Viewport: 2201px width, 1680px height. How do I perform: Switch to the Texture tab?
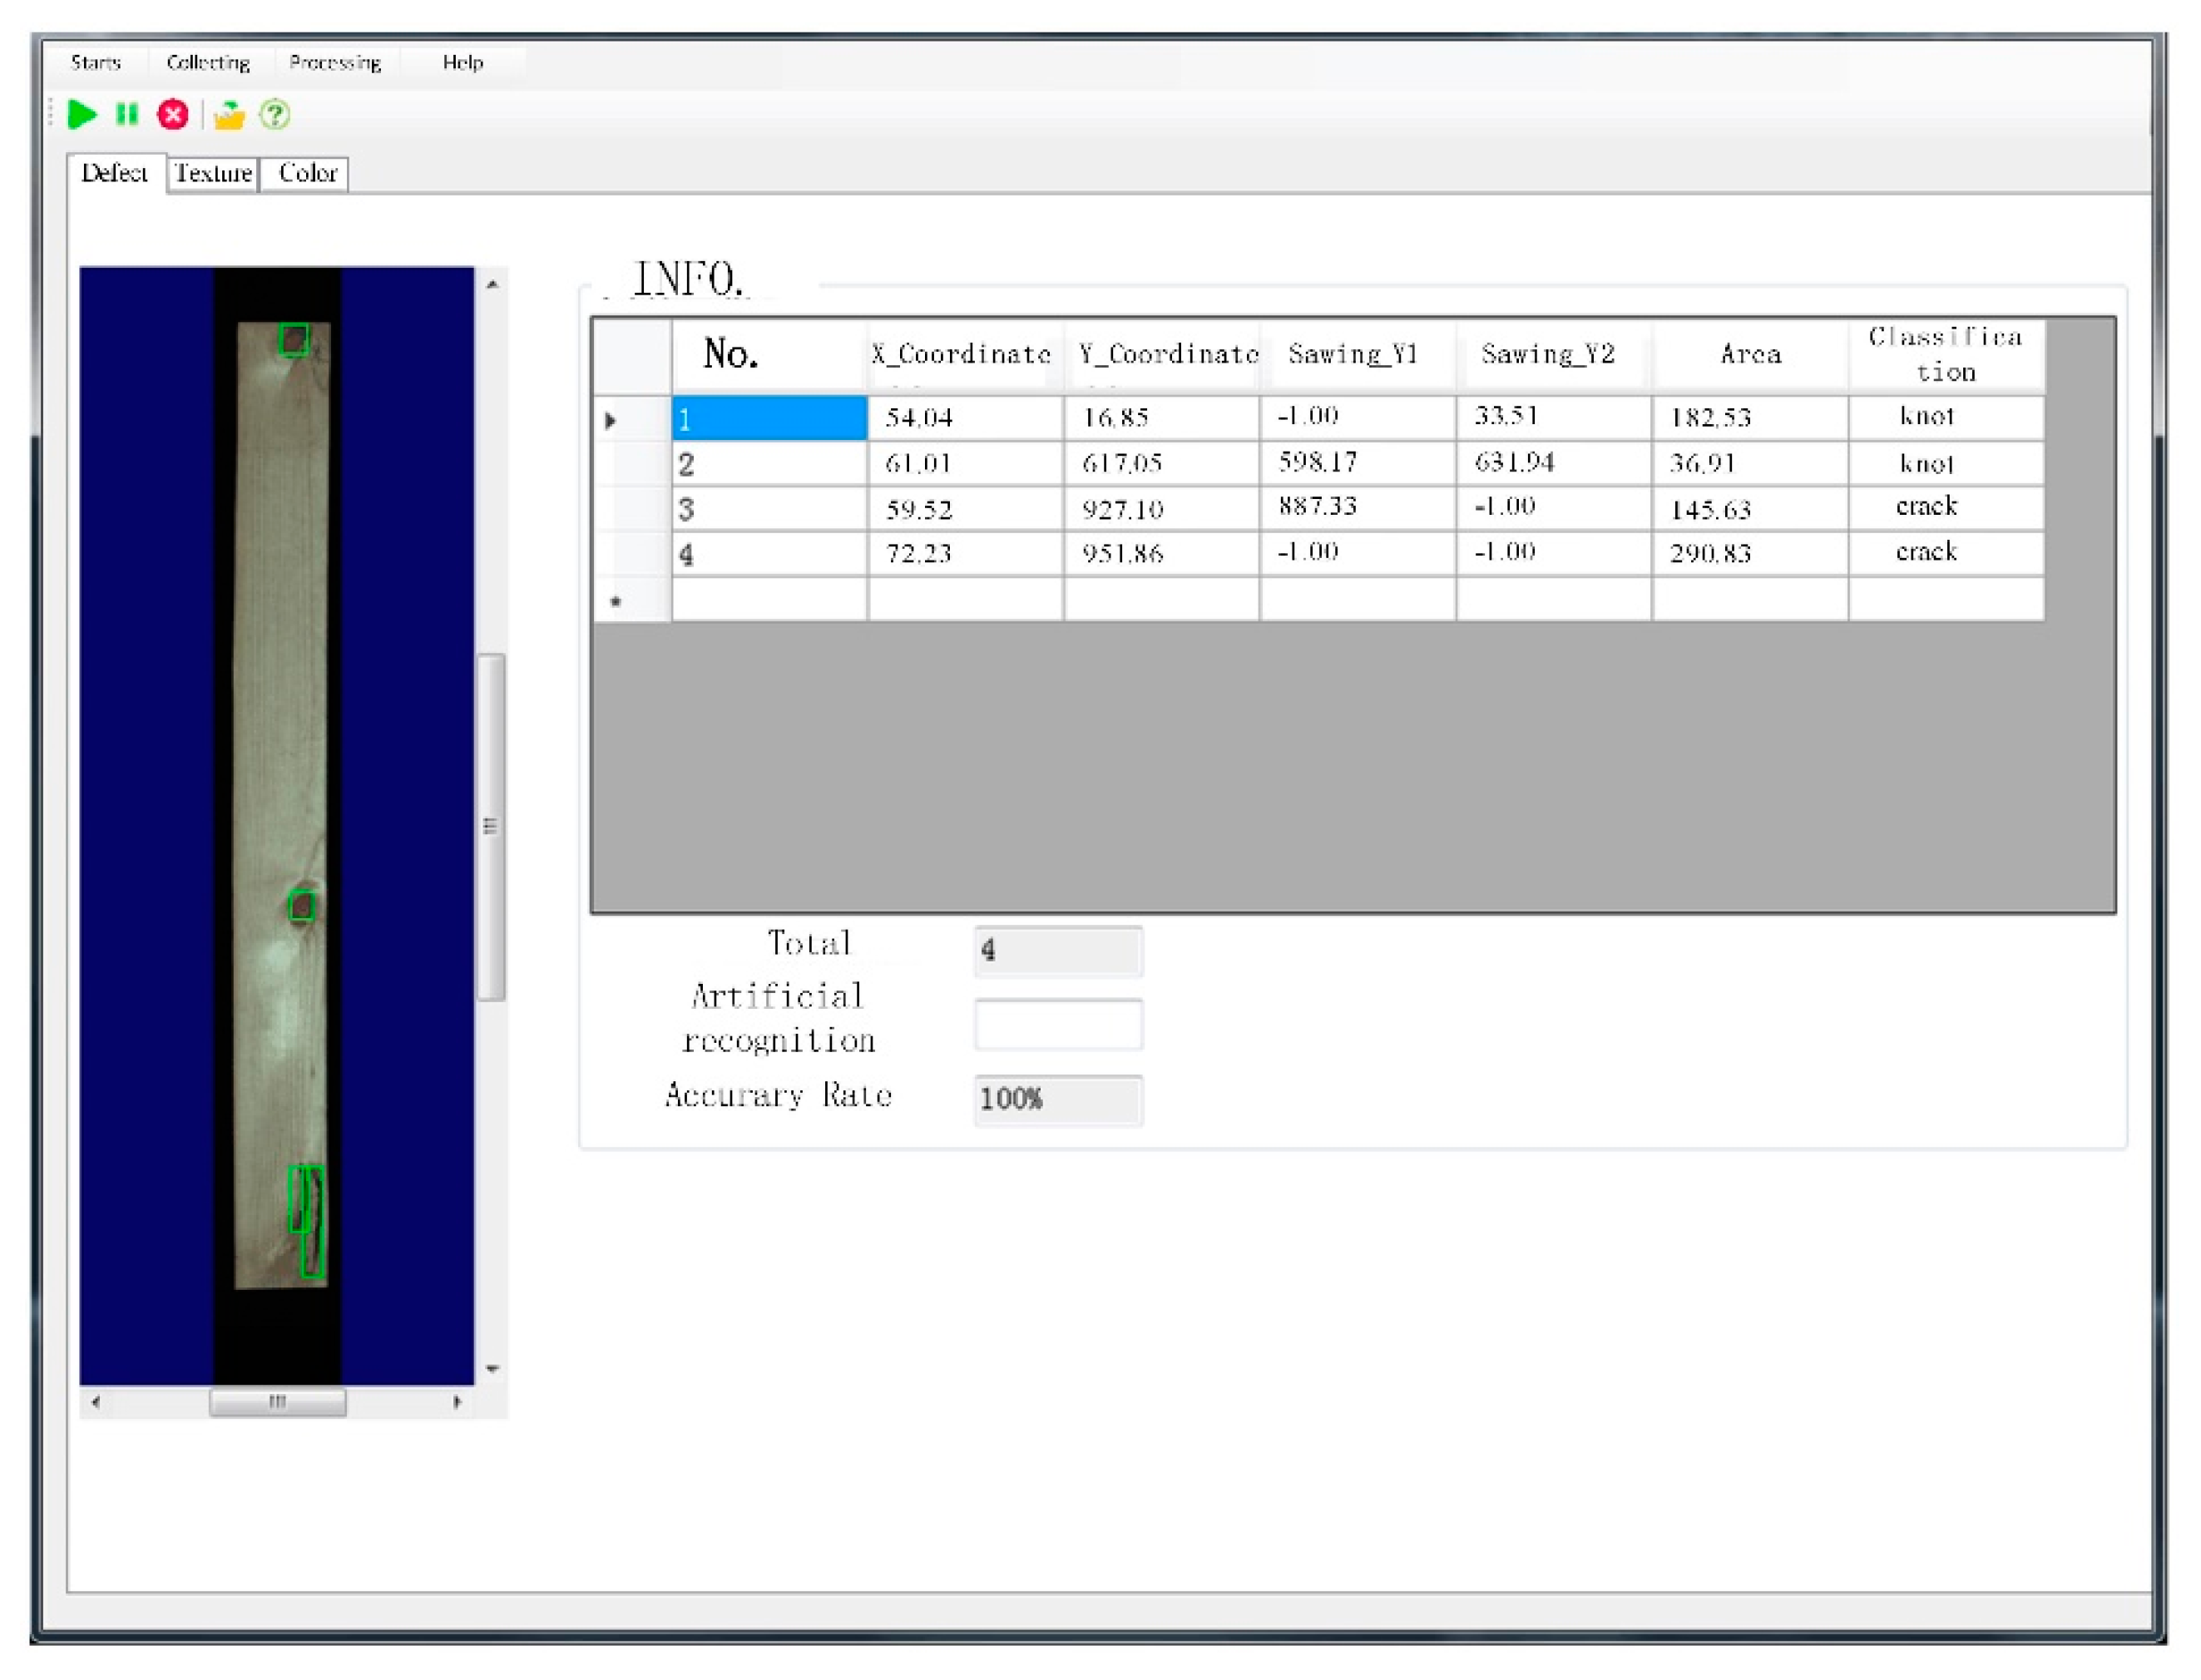[x=213, y=174]
